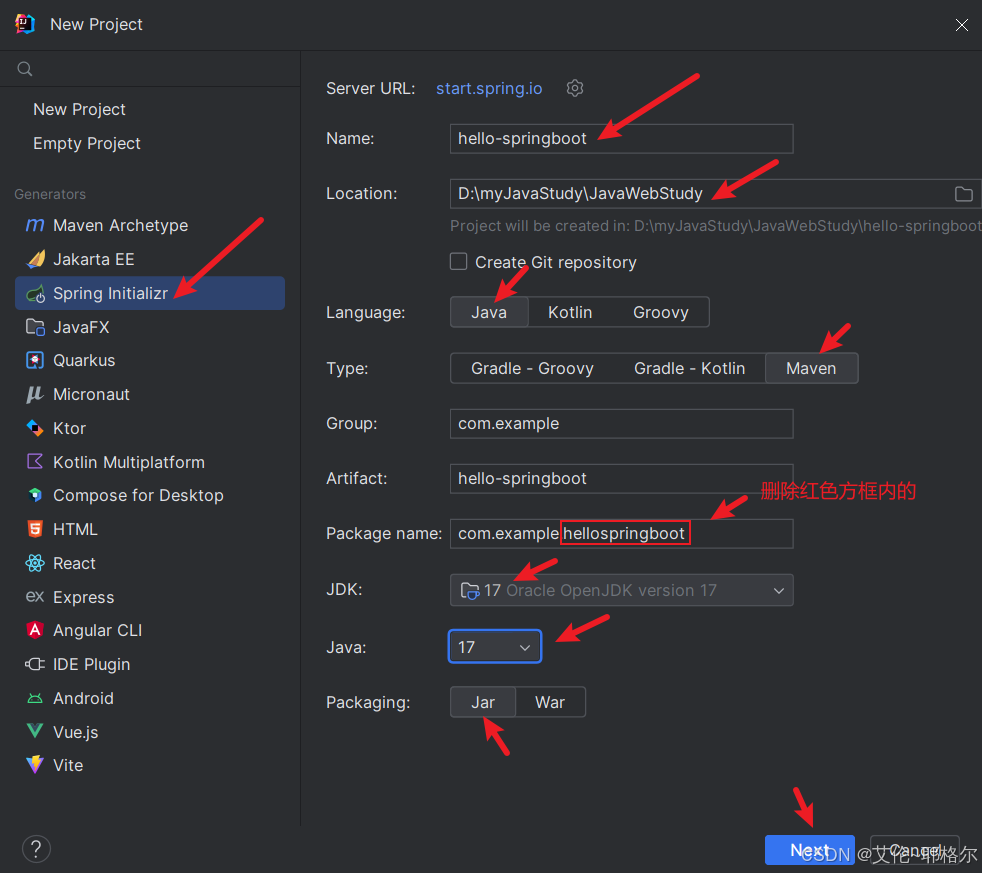Choose Gradle - Groovy build type
This screenshot has width=982, height=873.
532,368
